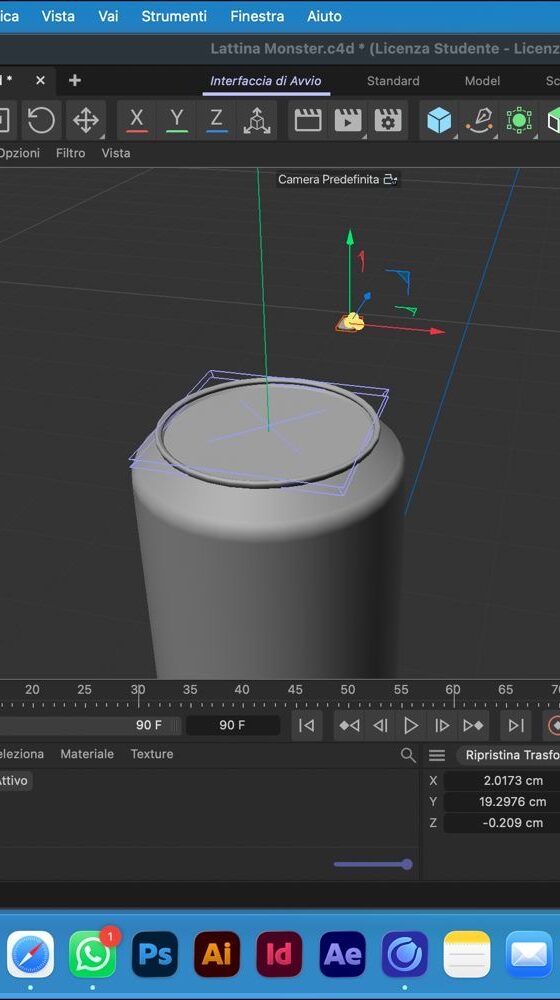Click the green subdivision generator icon

pyautogui.click(x=519, y=120)
